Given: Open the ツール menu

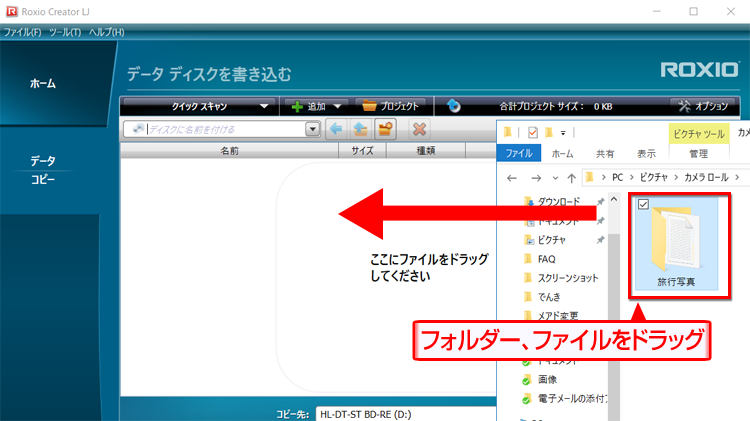Looking at the screenshot, I should 65,32.
